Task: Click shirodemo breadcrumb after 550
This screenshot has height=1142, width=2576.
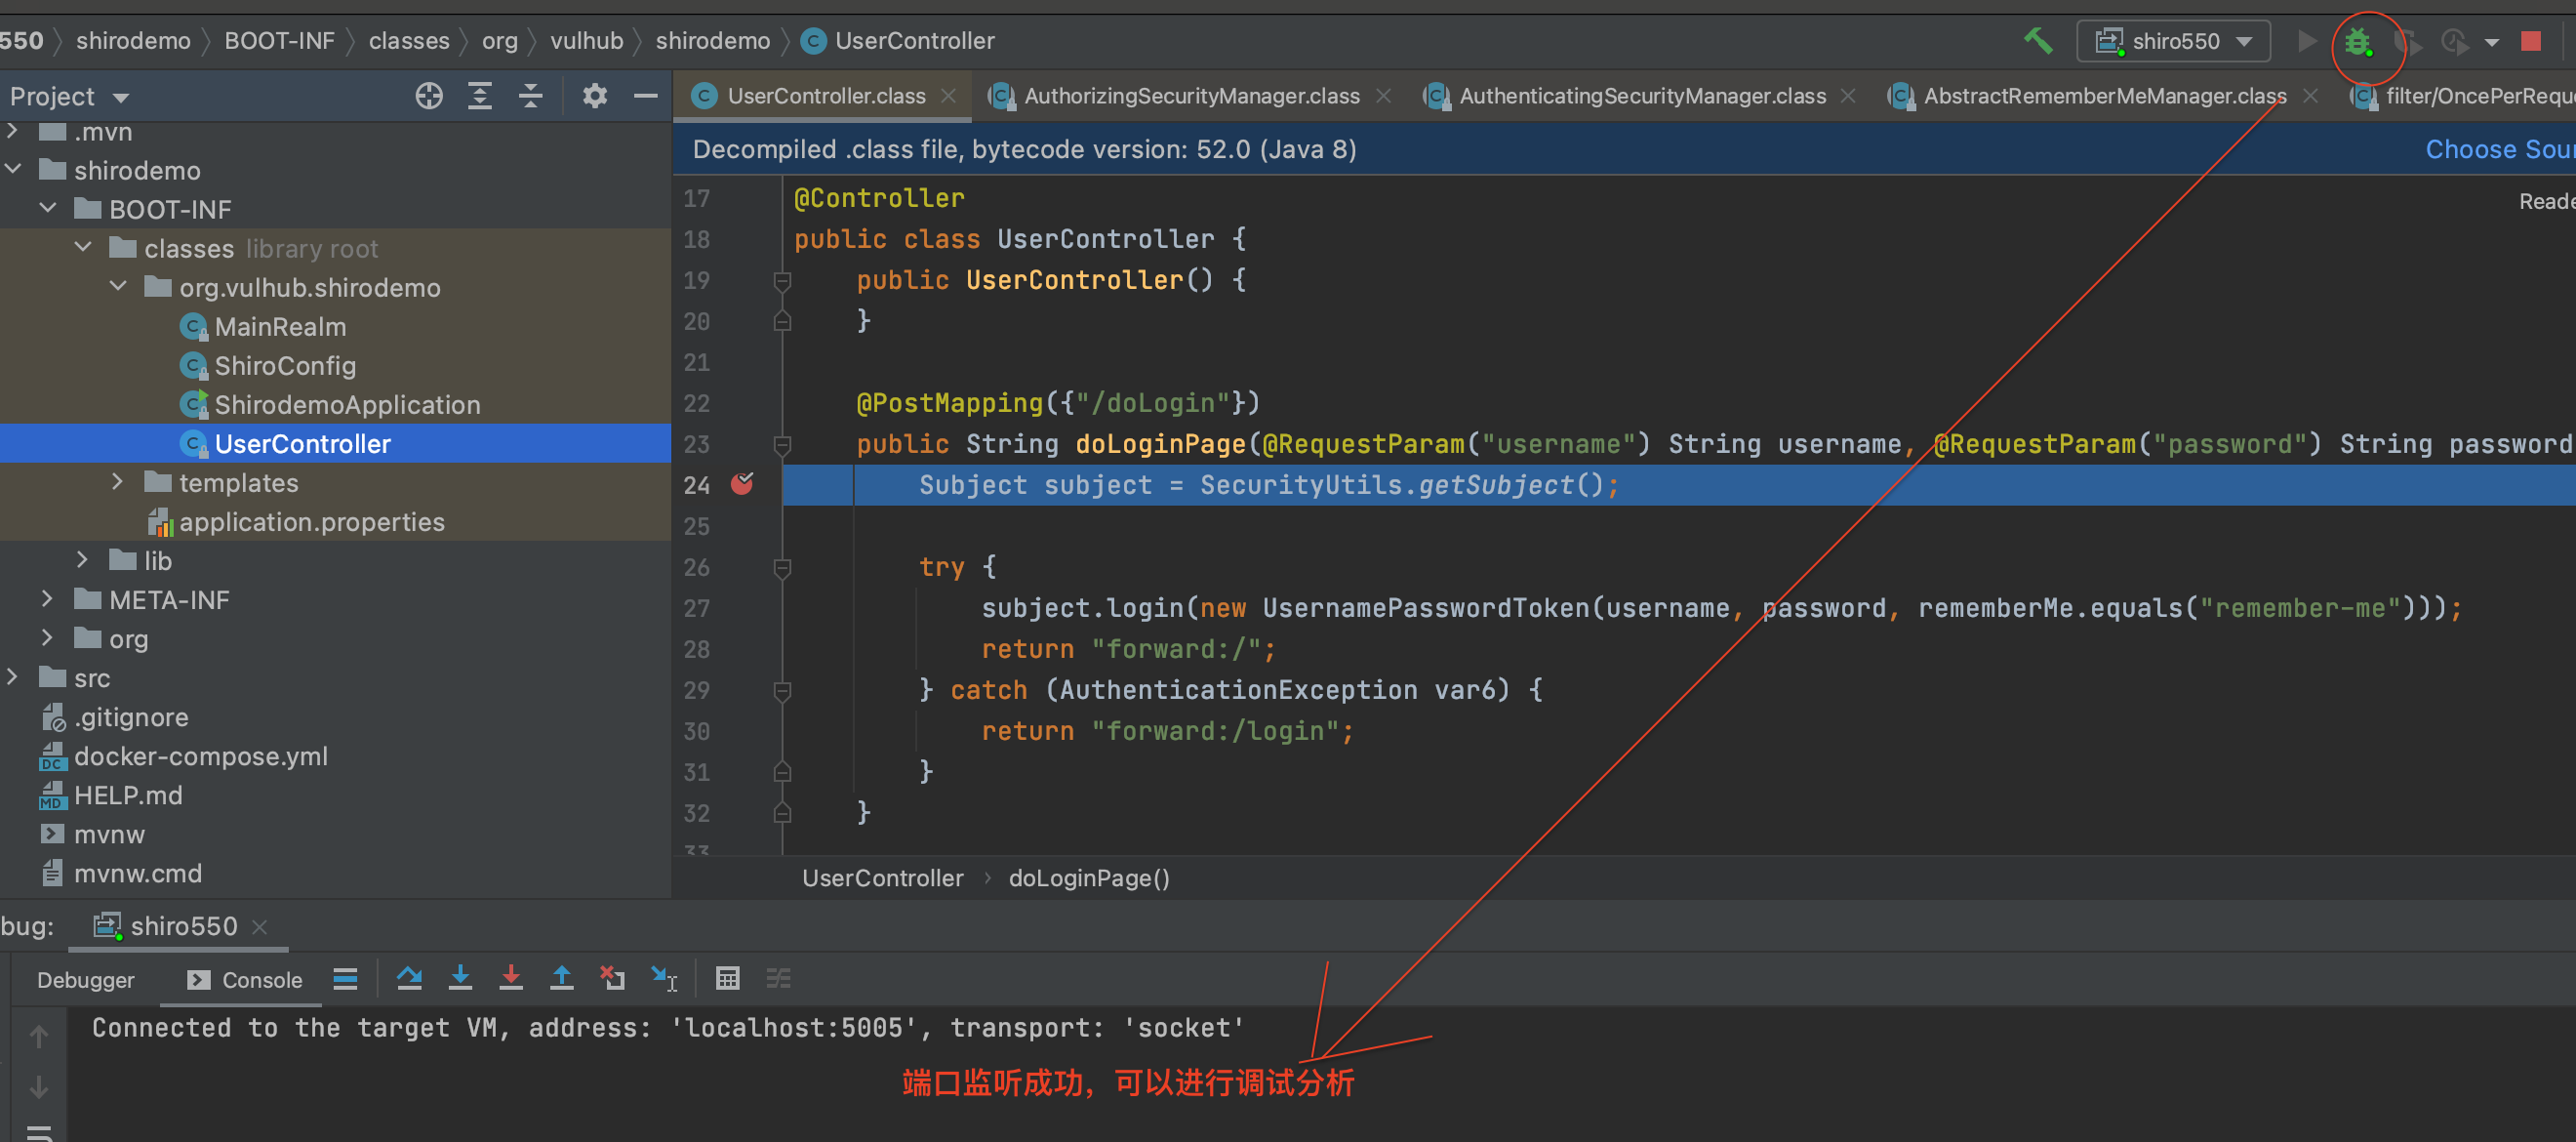Action: [x=133, y=41]
